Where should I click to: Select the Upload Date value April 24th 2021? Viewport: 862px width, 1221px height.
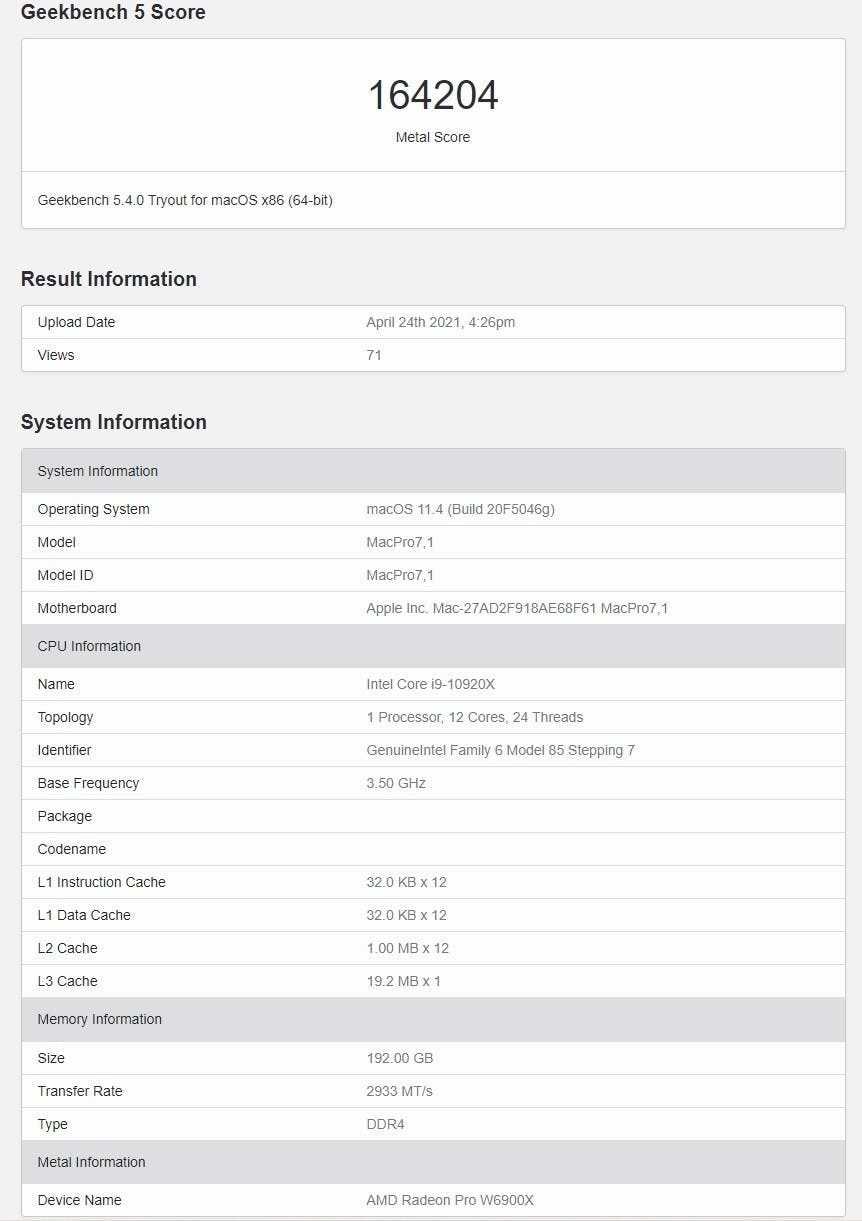pyautogui.click(x=441, y=322)
